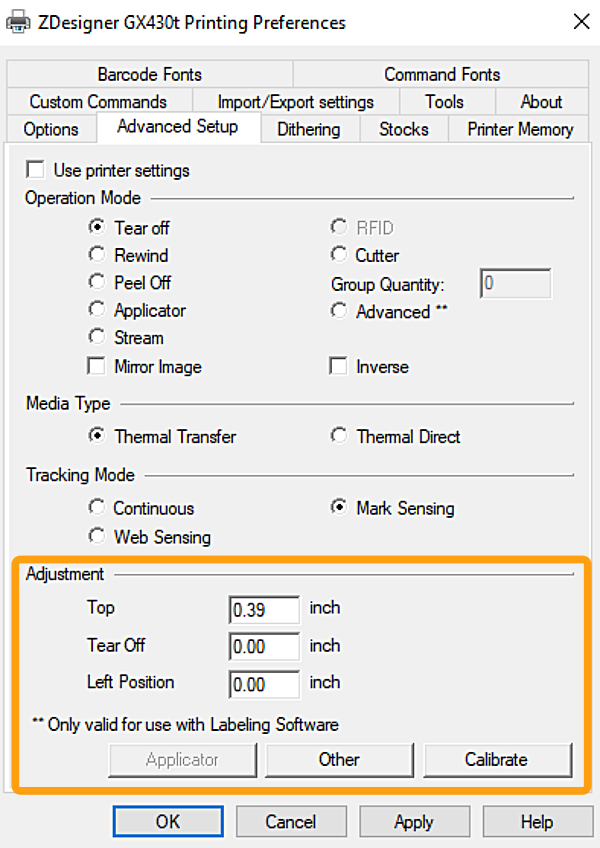The image size is (600, 848).
Task: Select Continuous tracking mode
Action: click(97, 507)
